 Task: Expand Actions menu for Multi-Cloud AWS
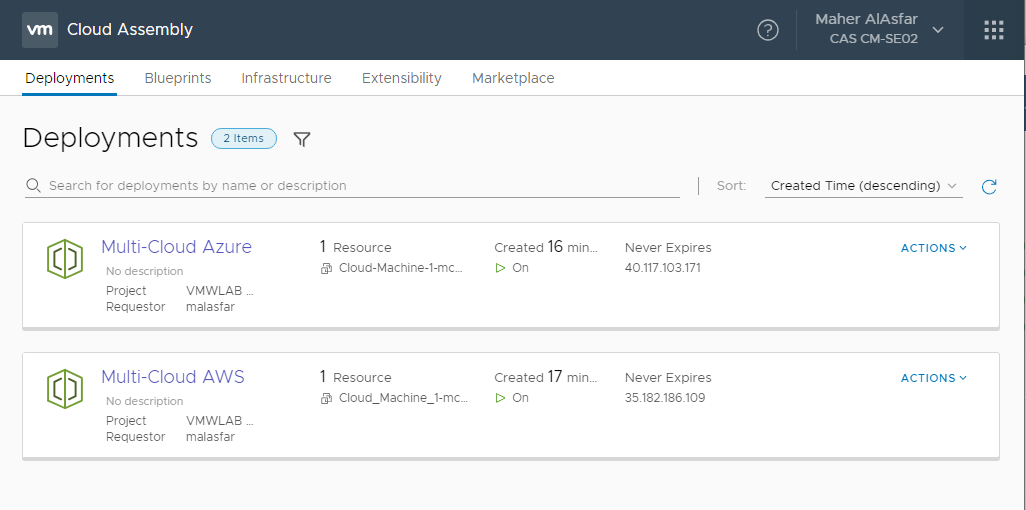[934, 378]
